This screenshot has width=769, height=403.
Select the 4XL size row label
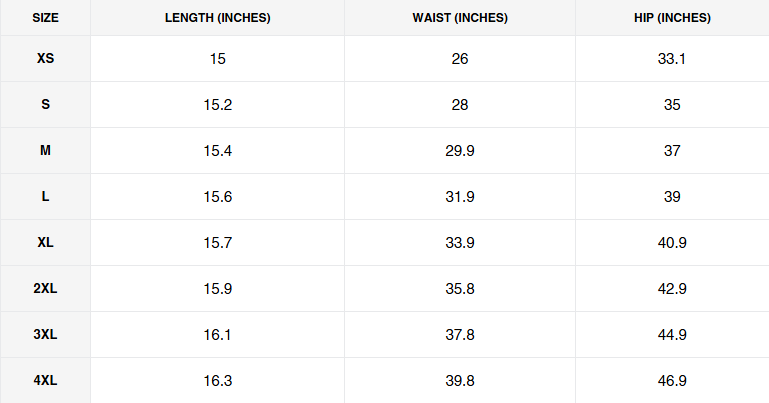coord(45,381)
